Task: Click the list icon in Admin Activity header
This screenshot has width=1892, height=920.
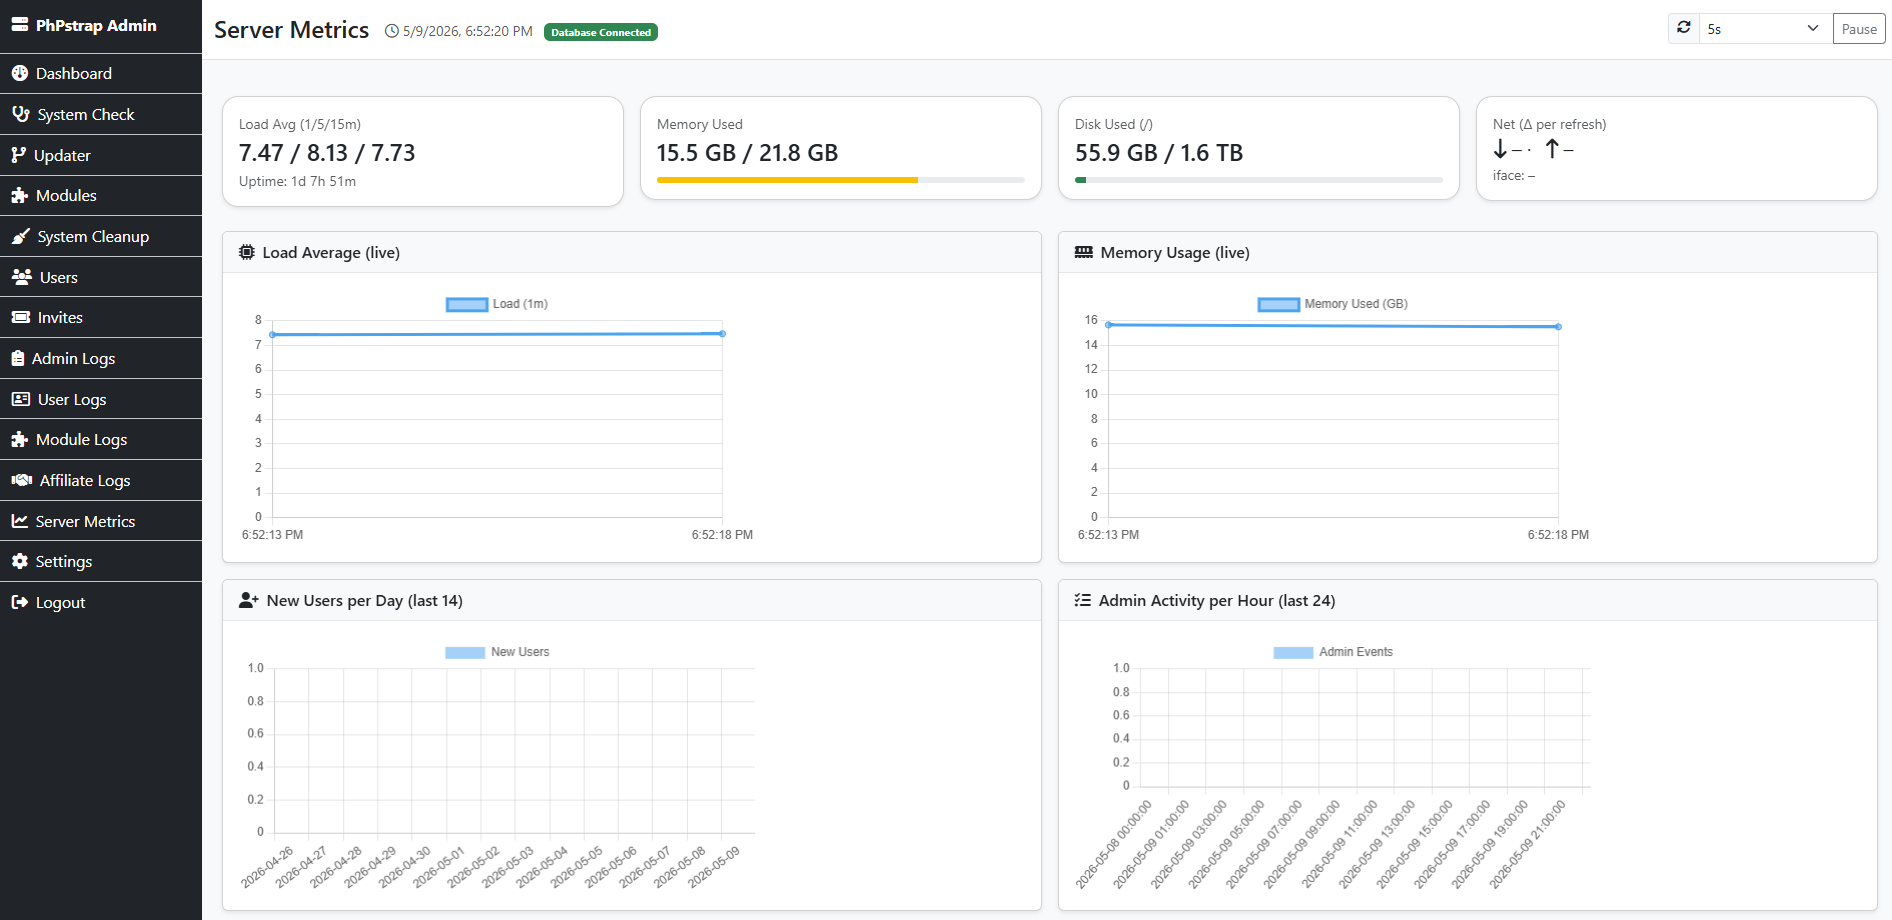Action: (1083, 600)
